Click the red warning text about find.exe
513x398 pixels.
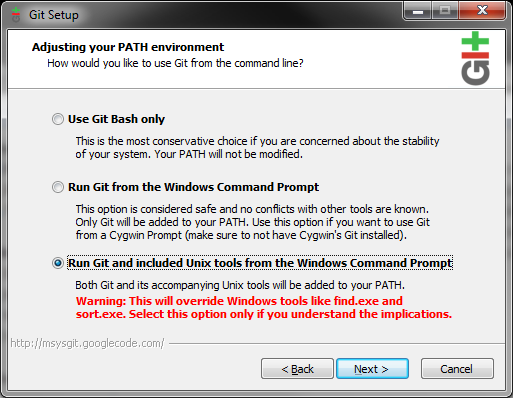coord(264,307)
